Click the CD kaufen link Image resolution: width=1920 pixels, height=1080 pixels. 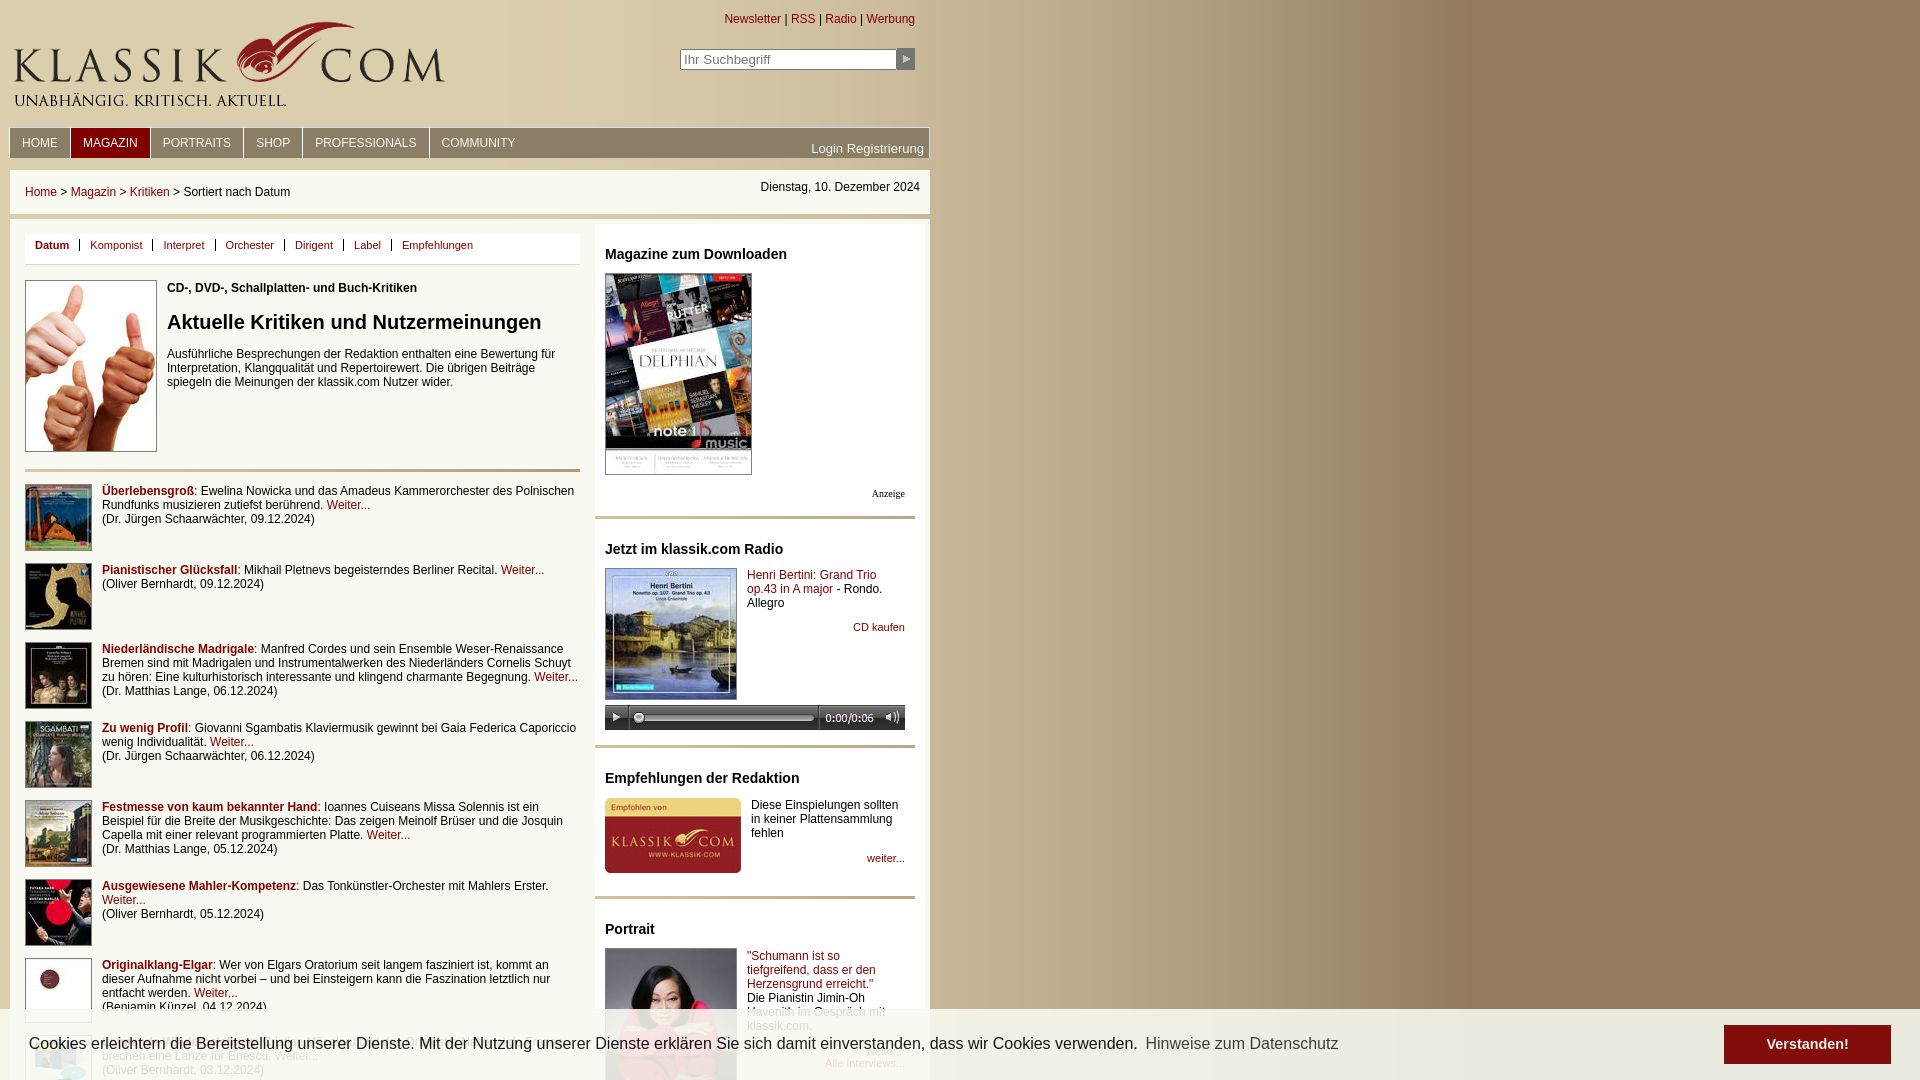tap(879, 627)
